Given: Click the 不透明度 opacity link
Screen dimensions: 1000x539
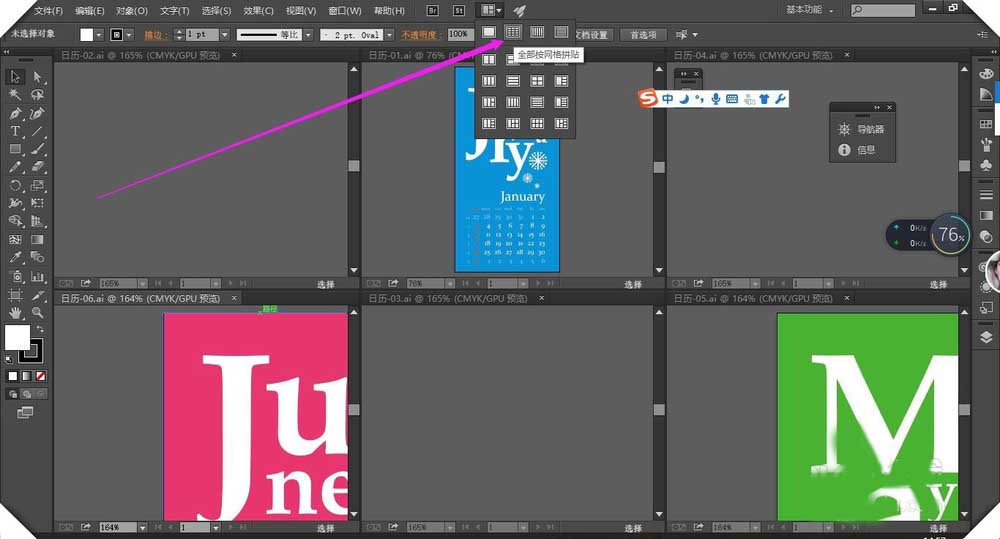Looking at the screenshot, I should click(x=422, y=35).
